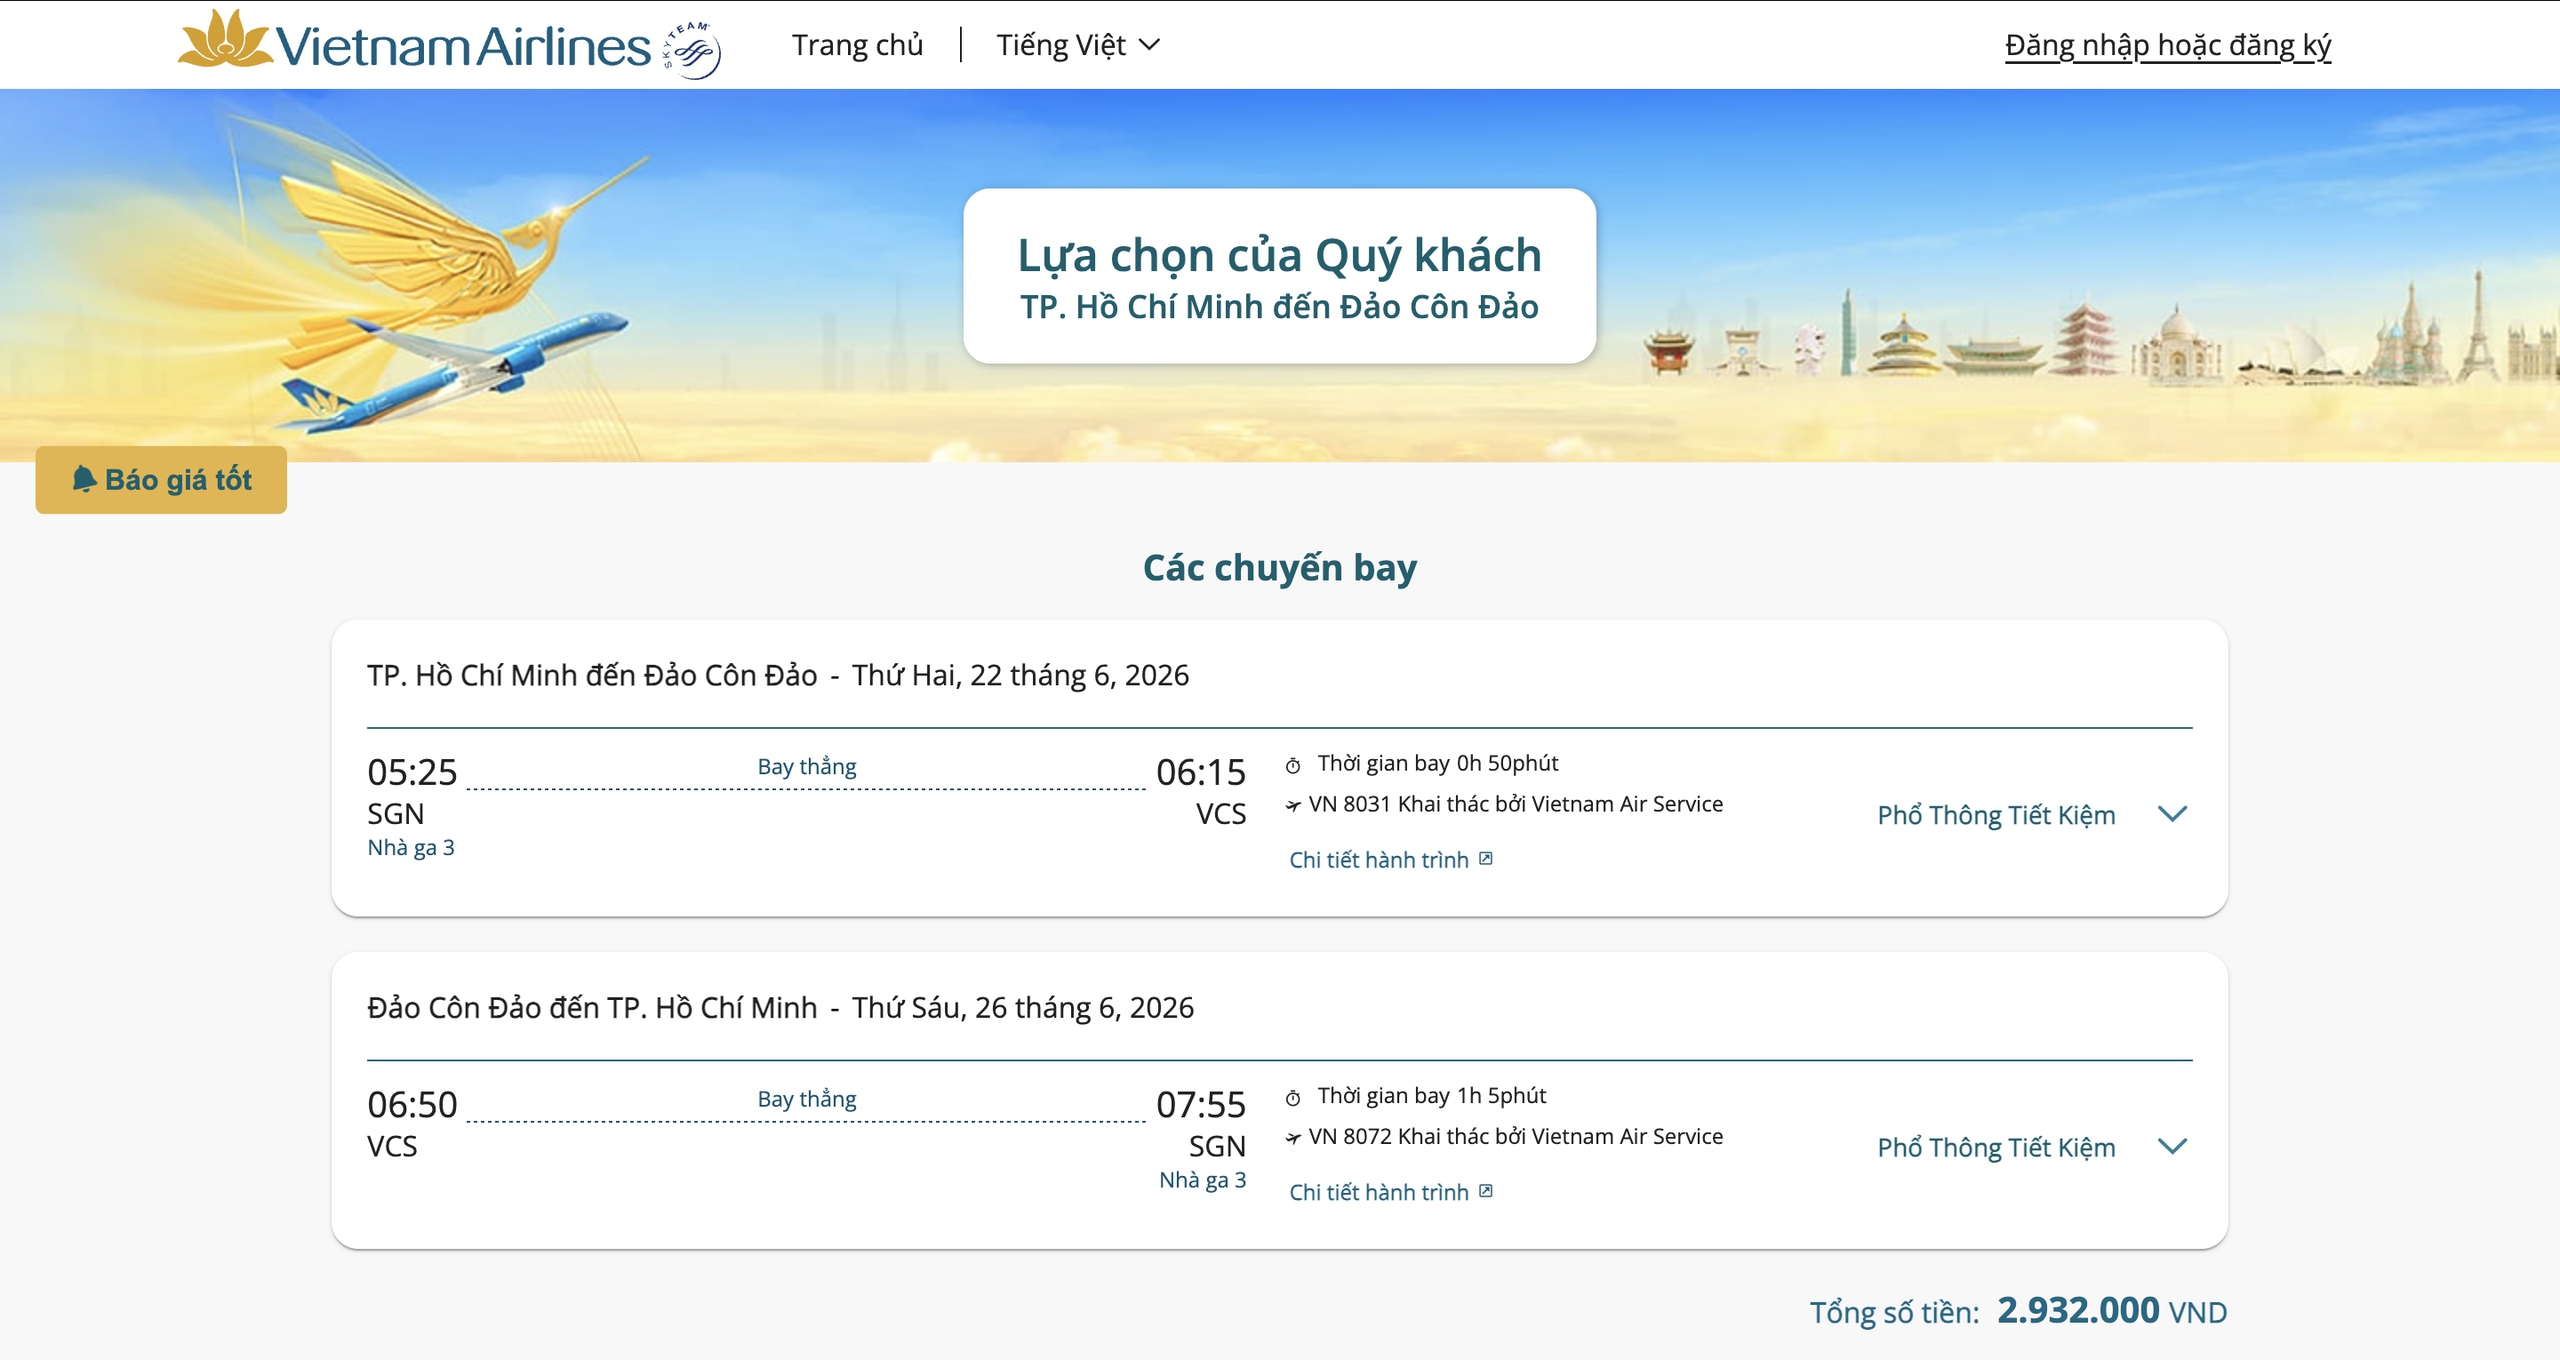Screen dimensions: 2560x1360
Task: Click outbound header Thứ Hai, 22 tháng 6, 2026
Action: [1020, 675]
